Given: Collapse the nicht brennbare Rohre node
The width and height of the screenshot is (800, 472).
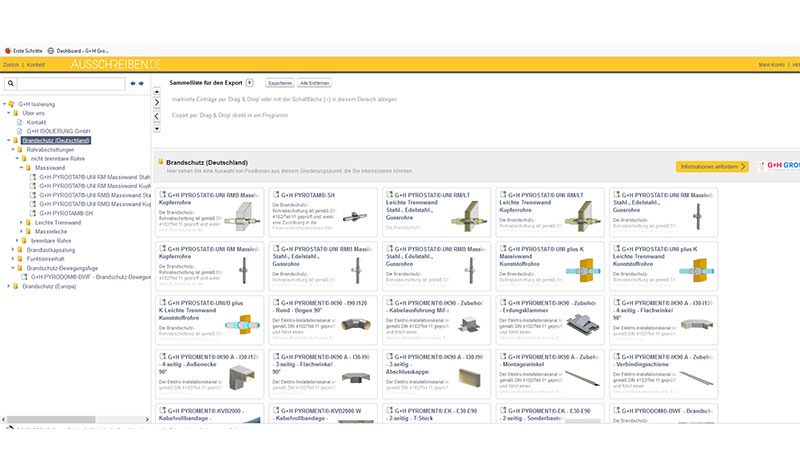Looking at the screenshot, I should 17,159.
